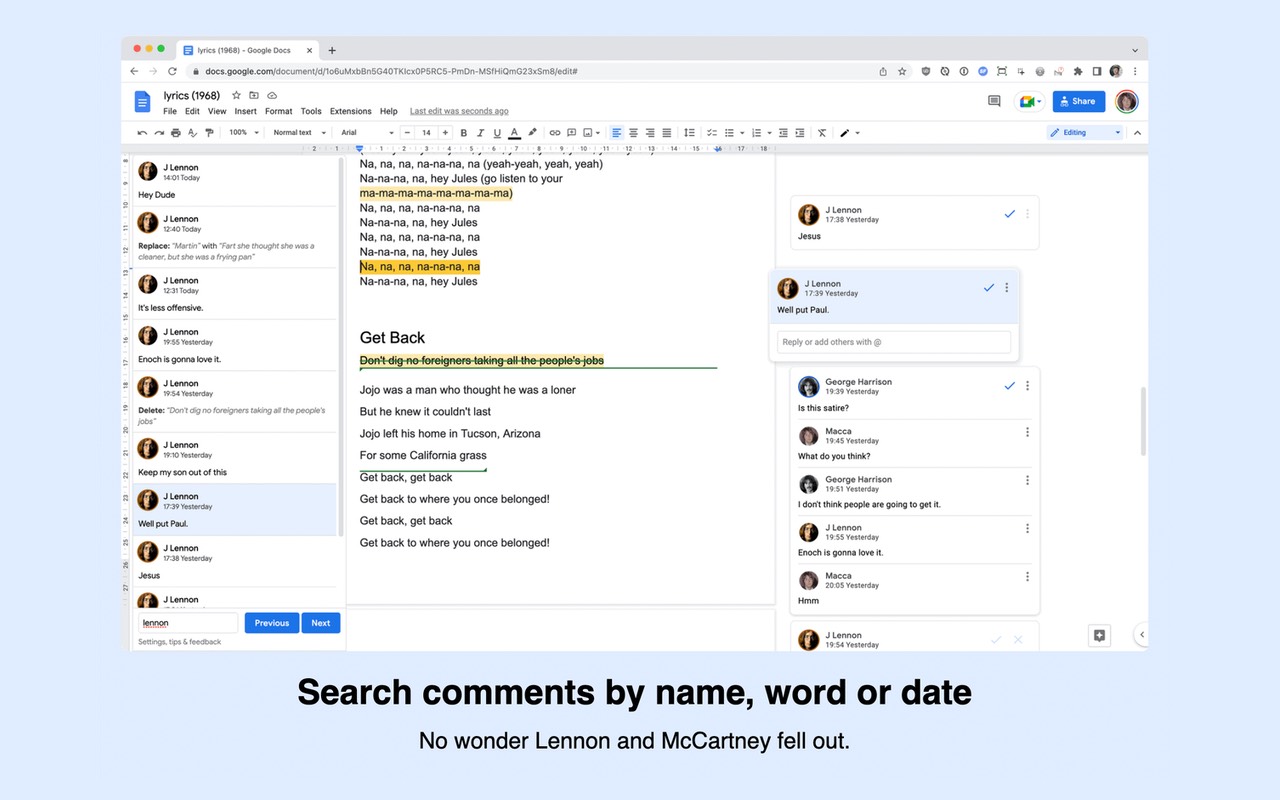Increase the paragraph indent
Viewport: 1280px width, 800px height.
point(800,132)
